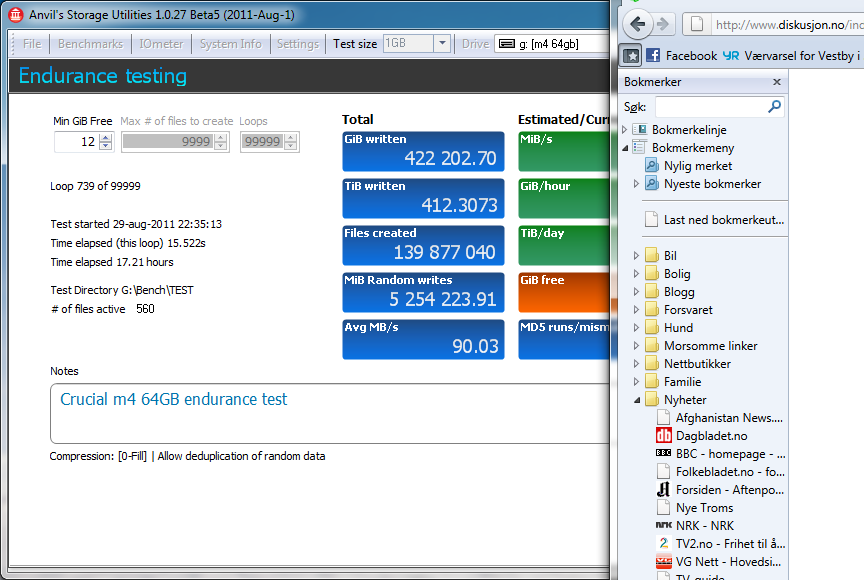Image resolution: width=864 pixels, height=580 pixels.
Task: Select the Bolig bookmark folder
Action: click(x=668, y=274)
